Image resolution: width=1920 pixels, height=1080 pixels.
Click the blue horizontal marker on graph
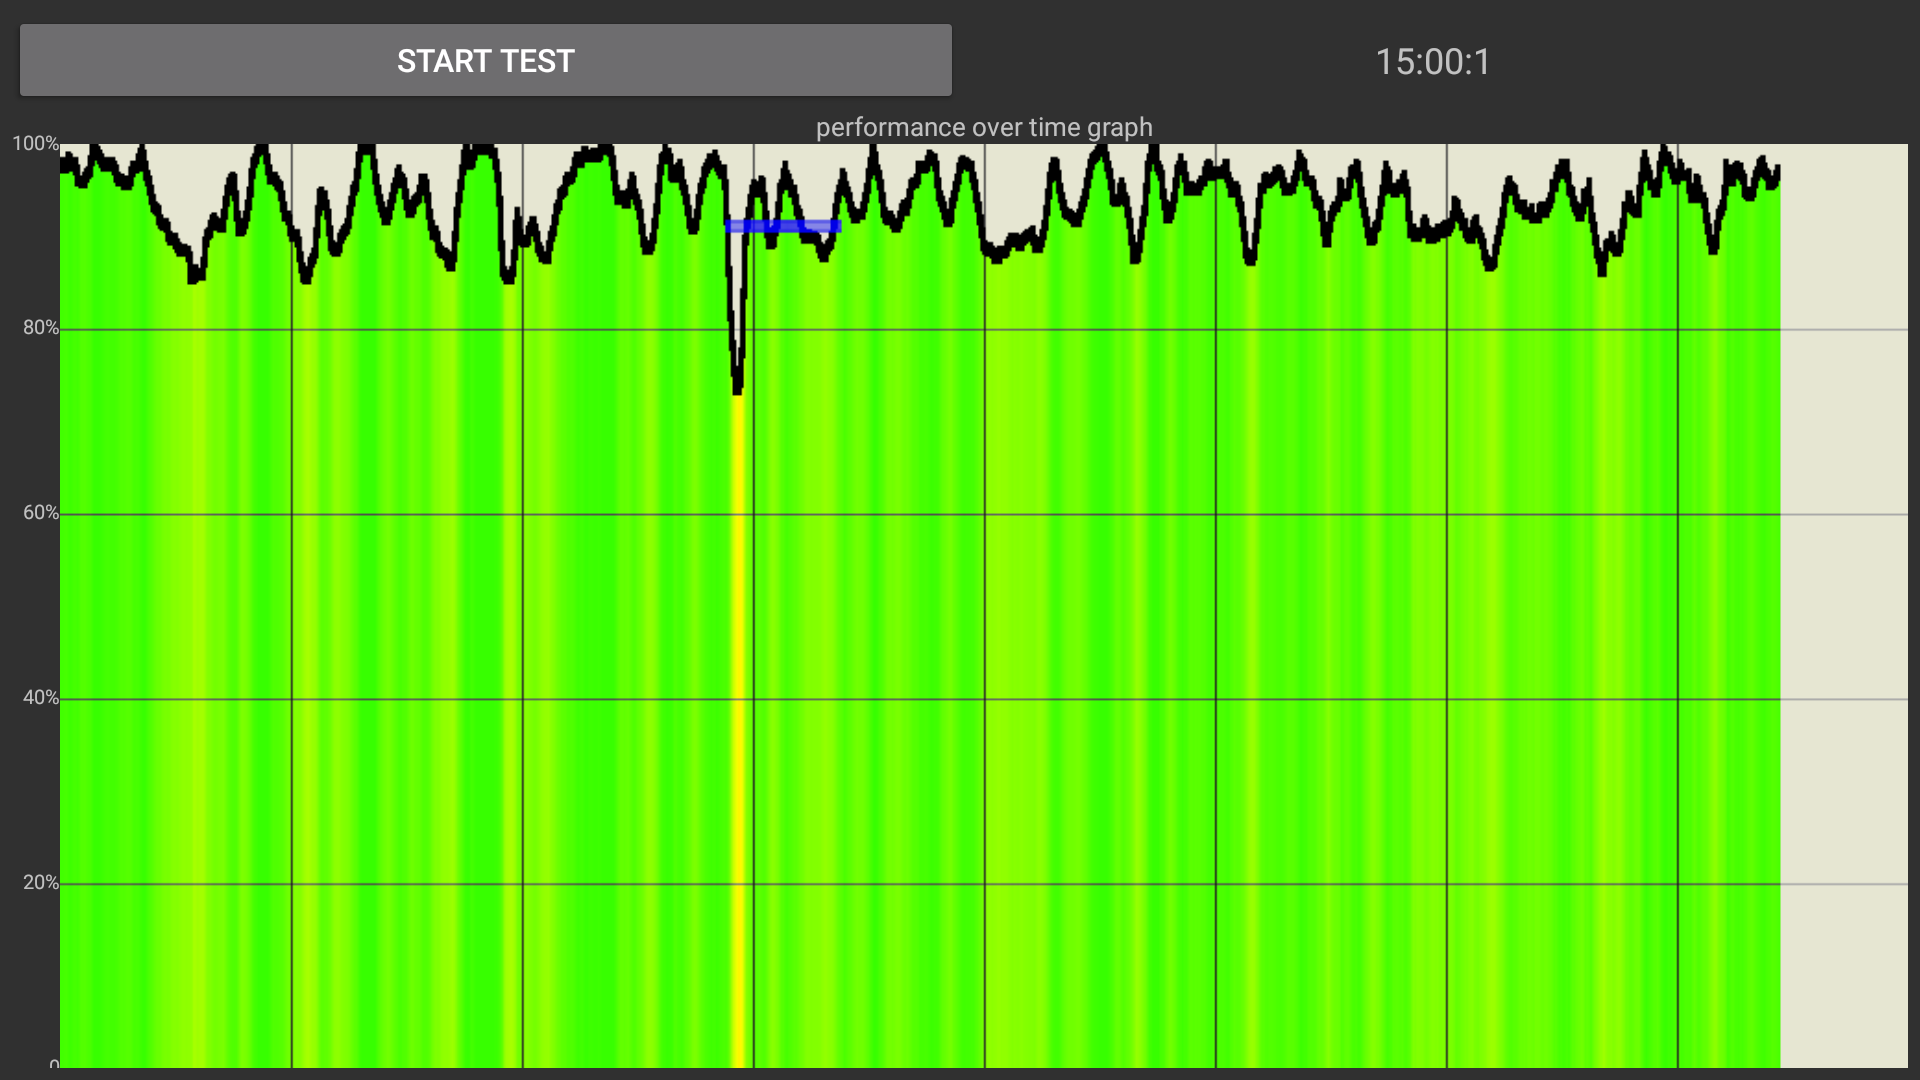click(783, 226)
